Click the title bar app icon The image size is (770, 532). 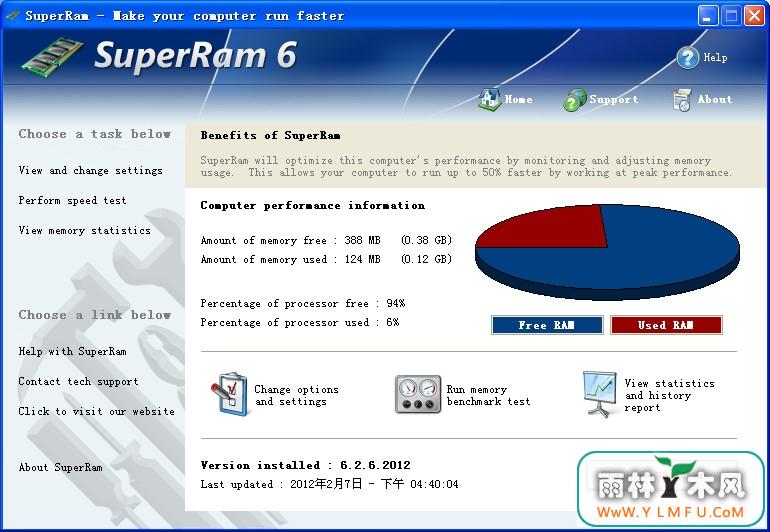click(x=12, y=15)
